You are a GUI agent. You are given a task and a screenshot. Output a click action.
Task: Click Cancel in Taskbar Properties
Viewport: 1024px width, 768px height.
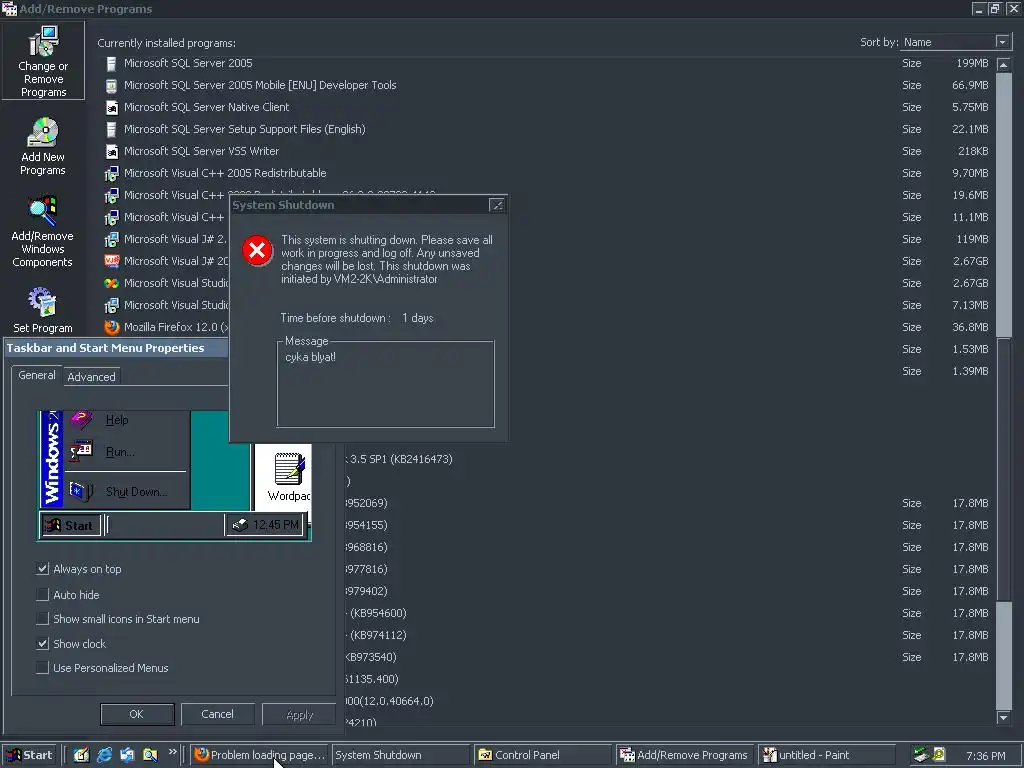tap(217, 714)
